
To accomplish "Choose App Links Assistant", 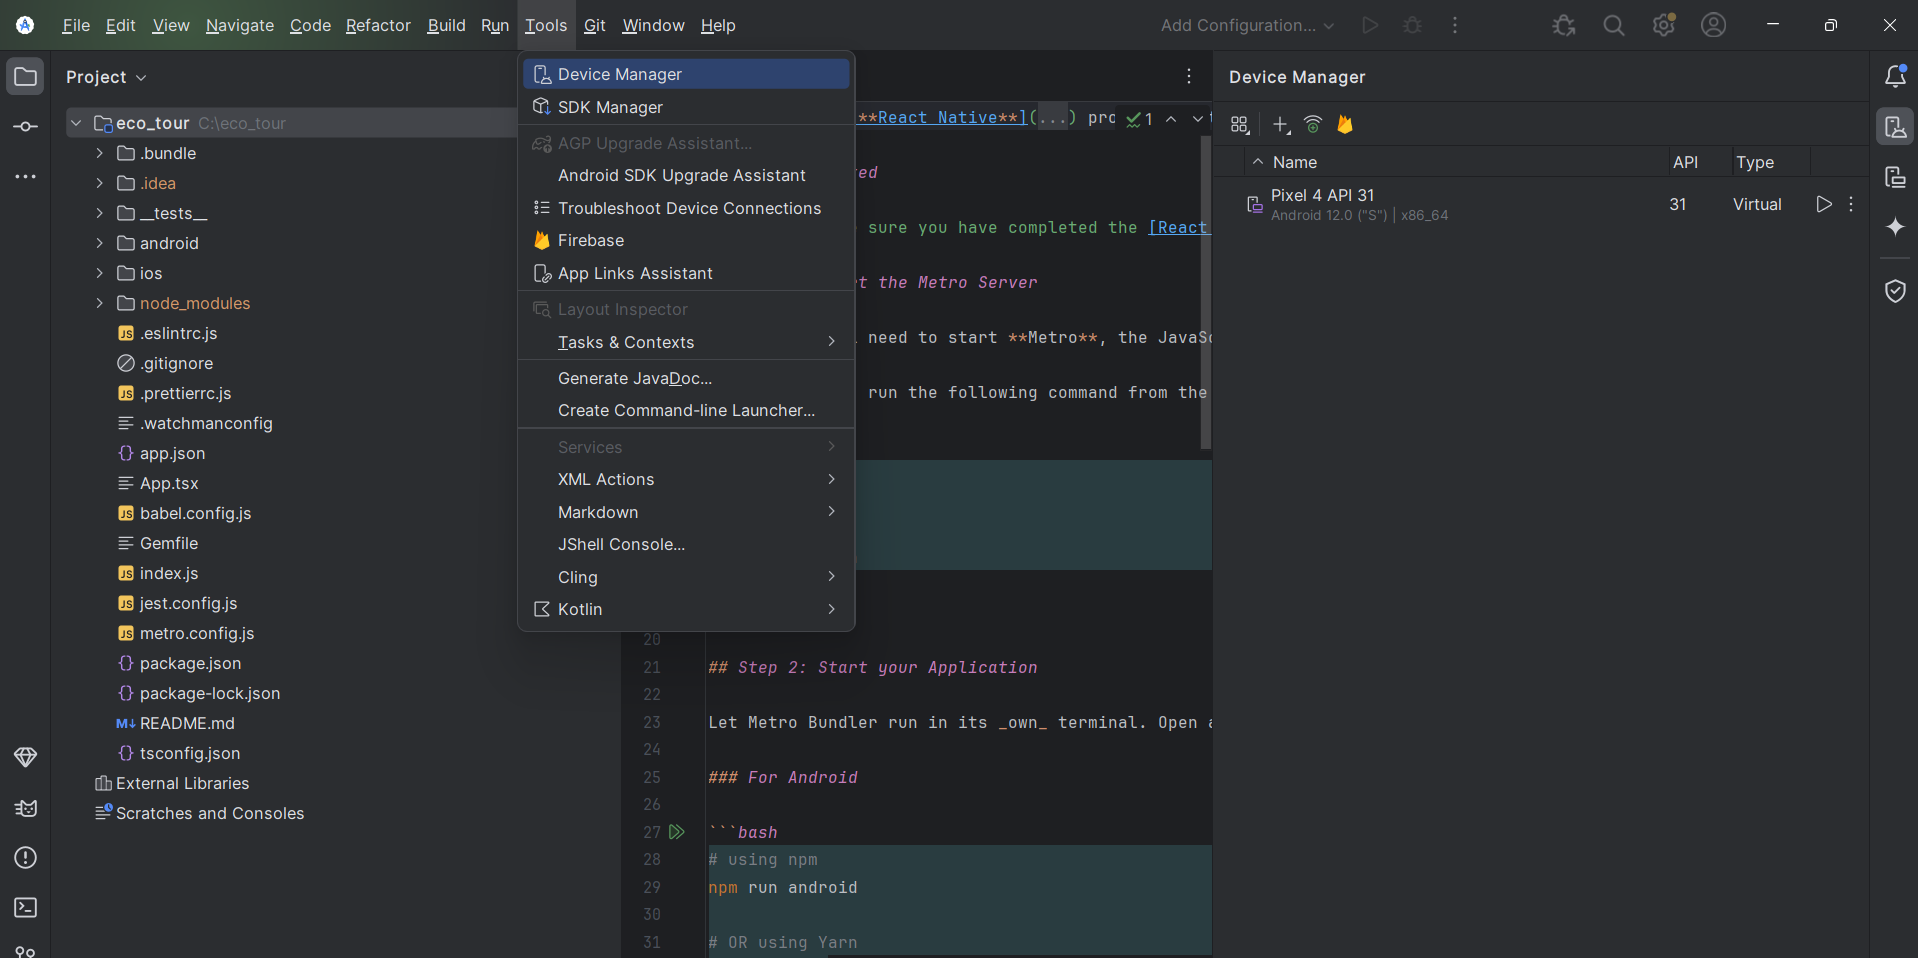I will coord(686,273).
